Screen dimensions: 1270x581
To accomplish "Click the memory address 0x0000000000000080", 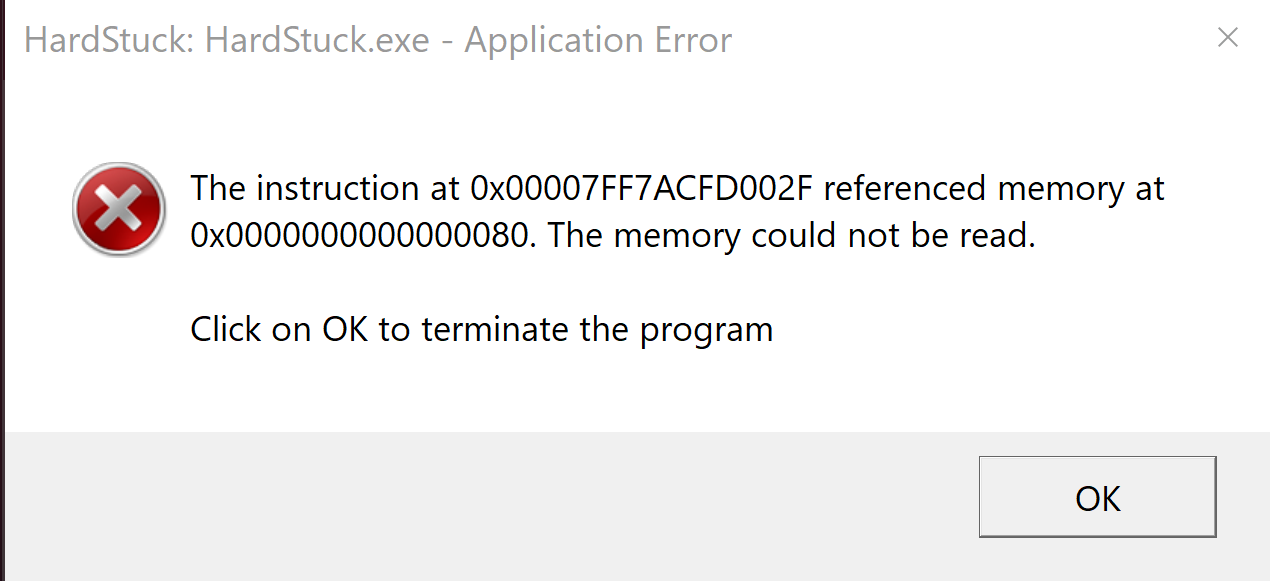I will [x=359, y=237].
